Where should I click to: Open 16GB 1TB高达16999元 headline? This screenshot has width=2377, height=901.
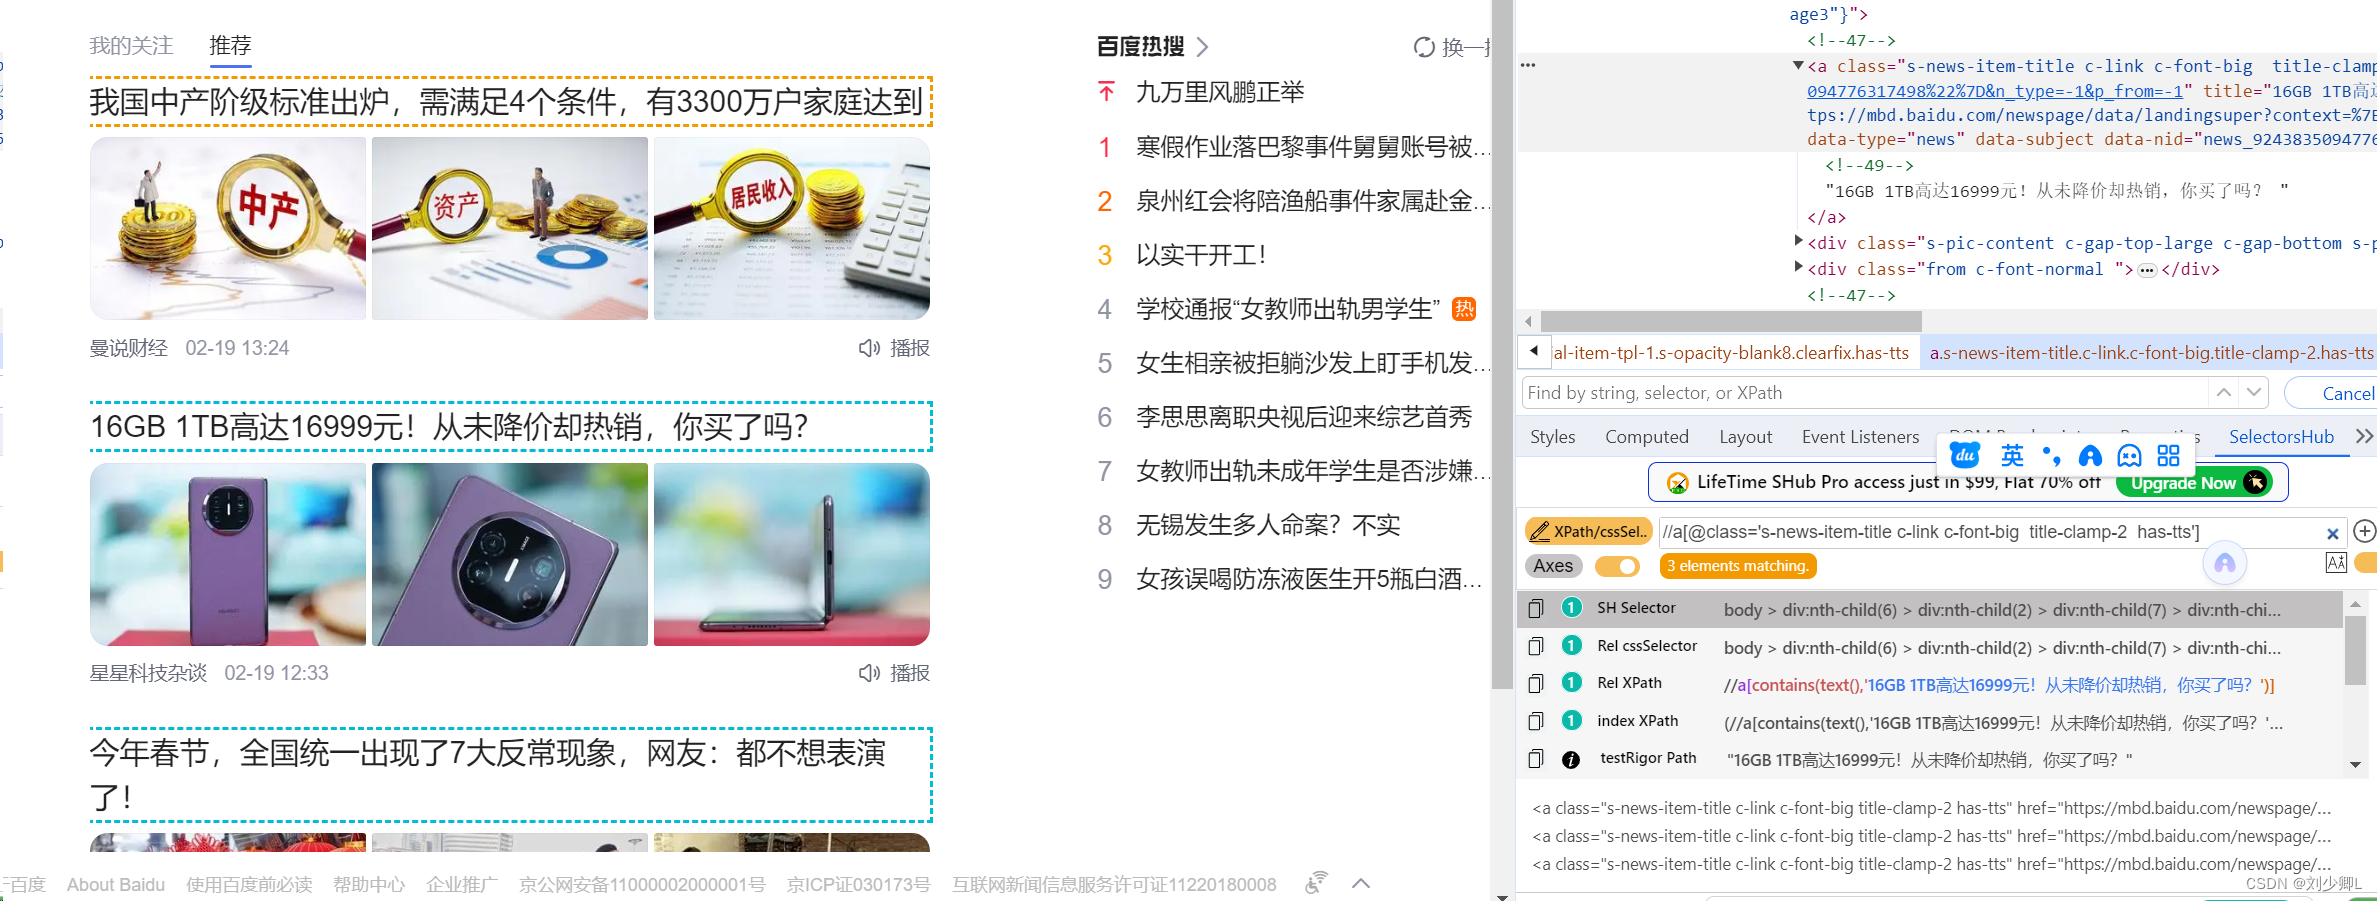(x=449, y=427)
